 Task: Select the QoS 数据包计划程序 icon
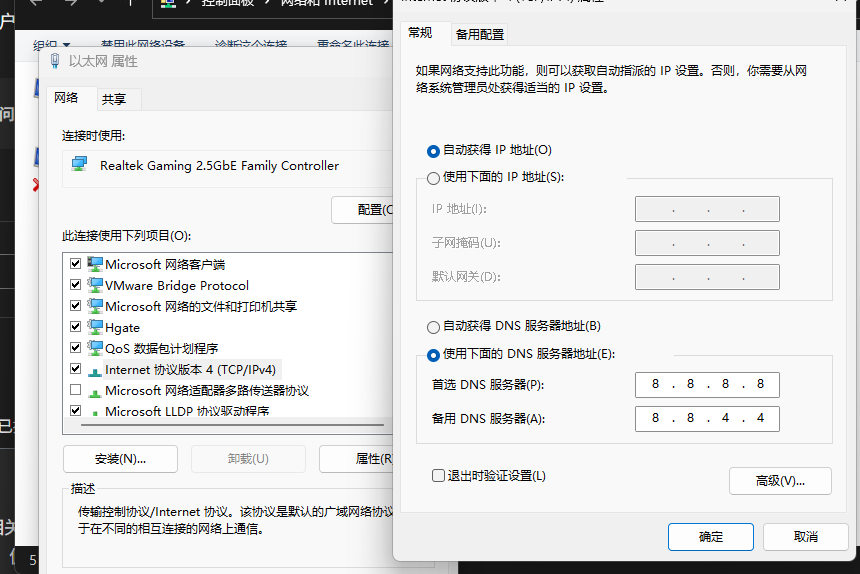(95, 348)
